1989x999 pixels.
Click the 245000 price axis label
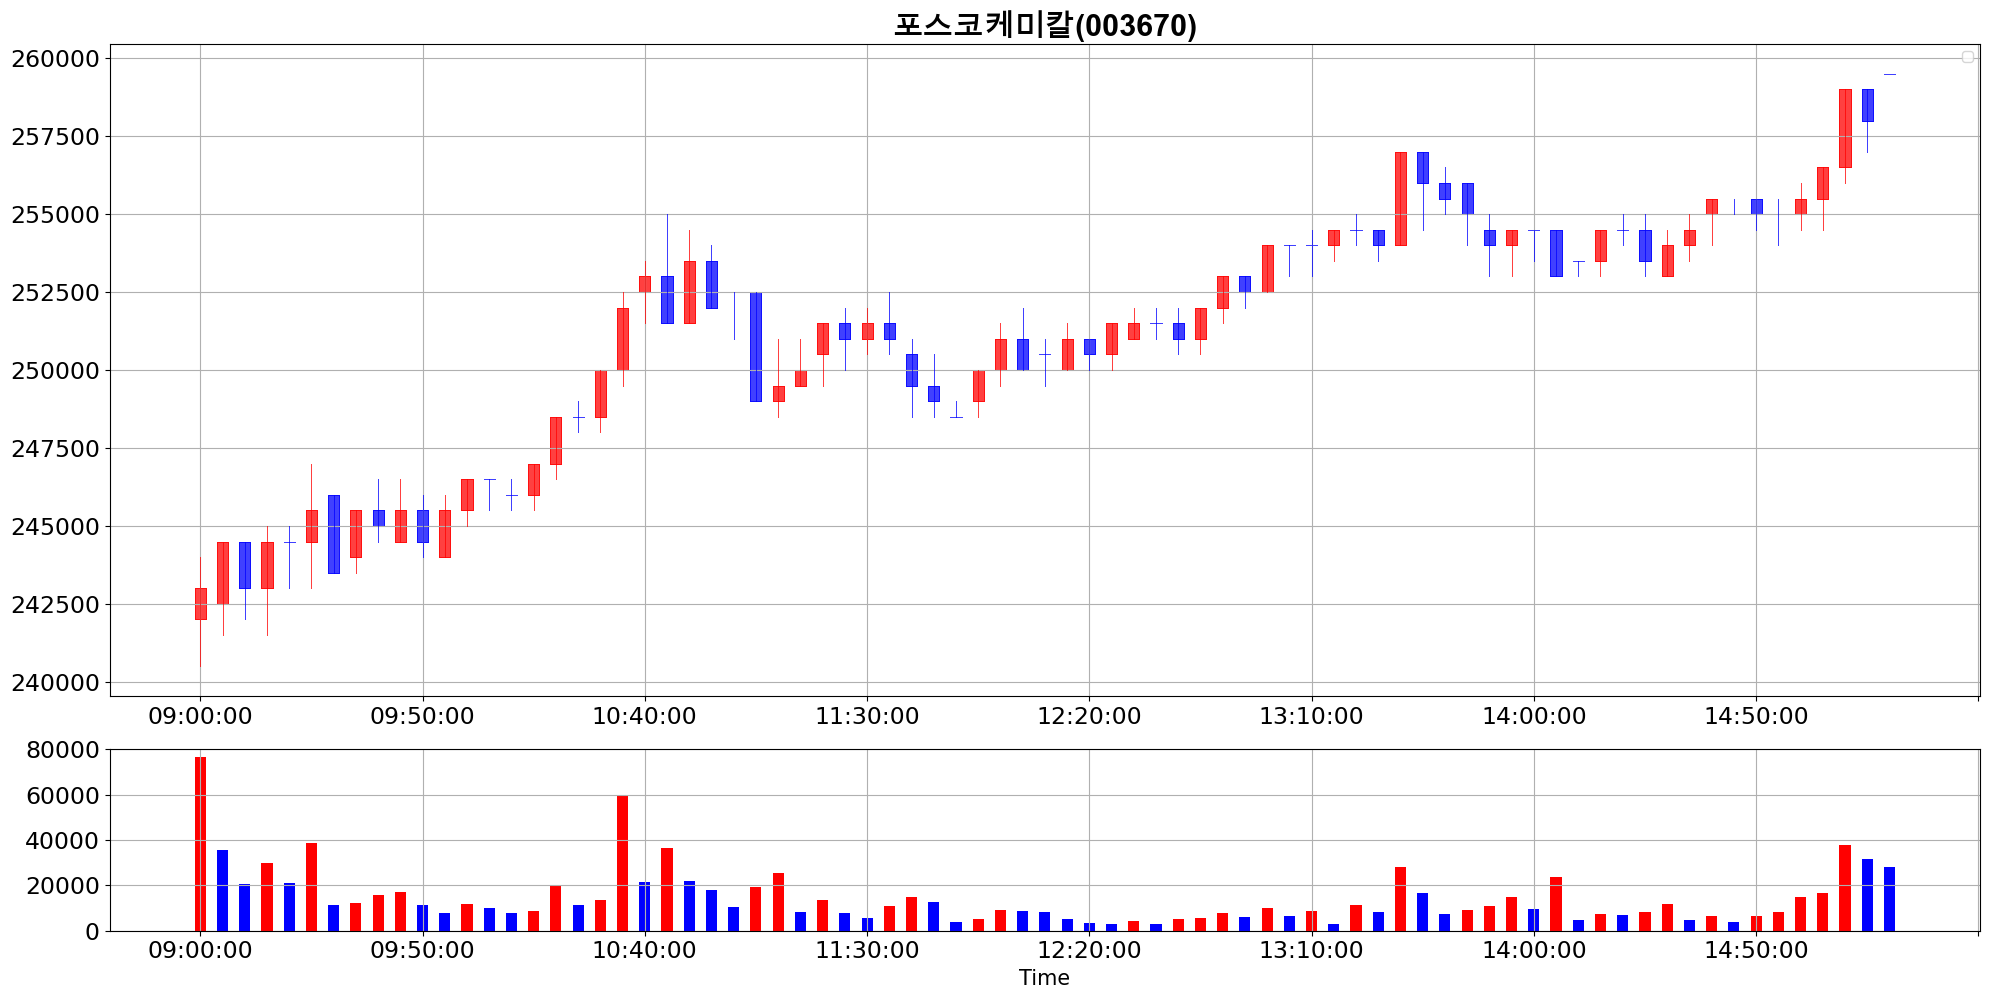(55, 526)
